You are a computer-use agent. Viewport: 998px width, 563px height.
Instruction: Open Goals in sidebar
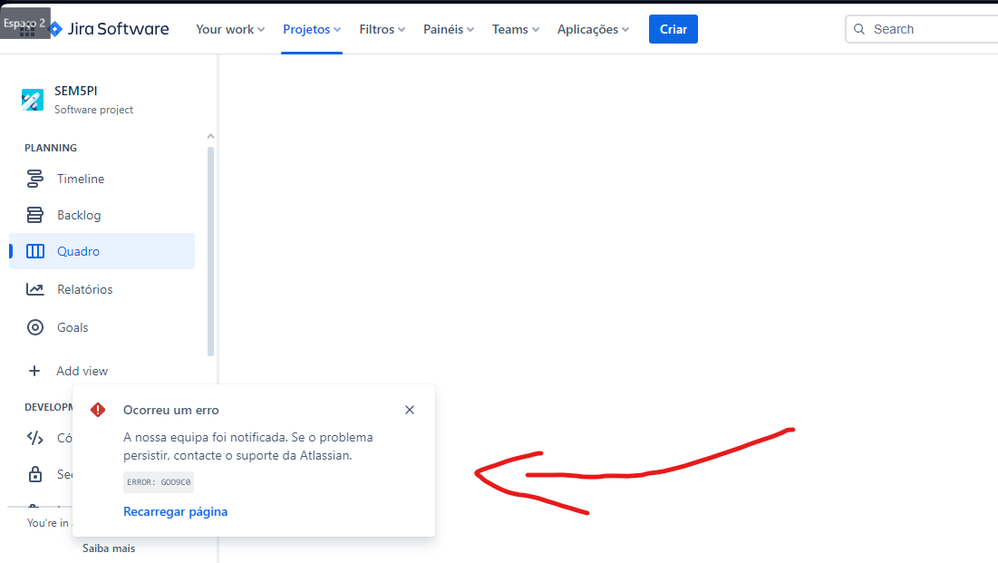coord(102,328)
